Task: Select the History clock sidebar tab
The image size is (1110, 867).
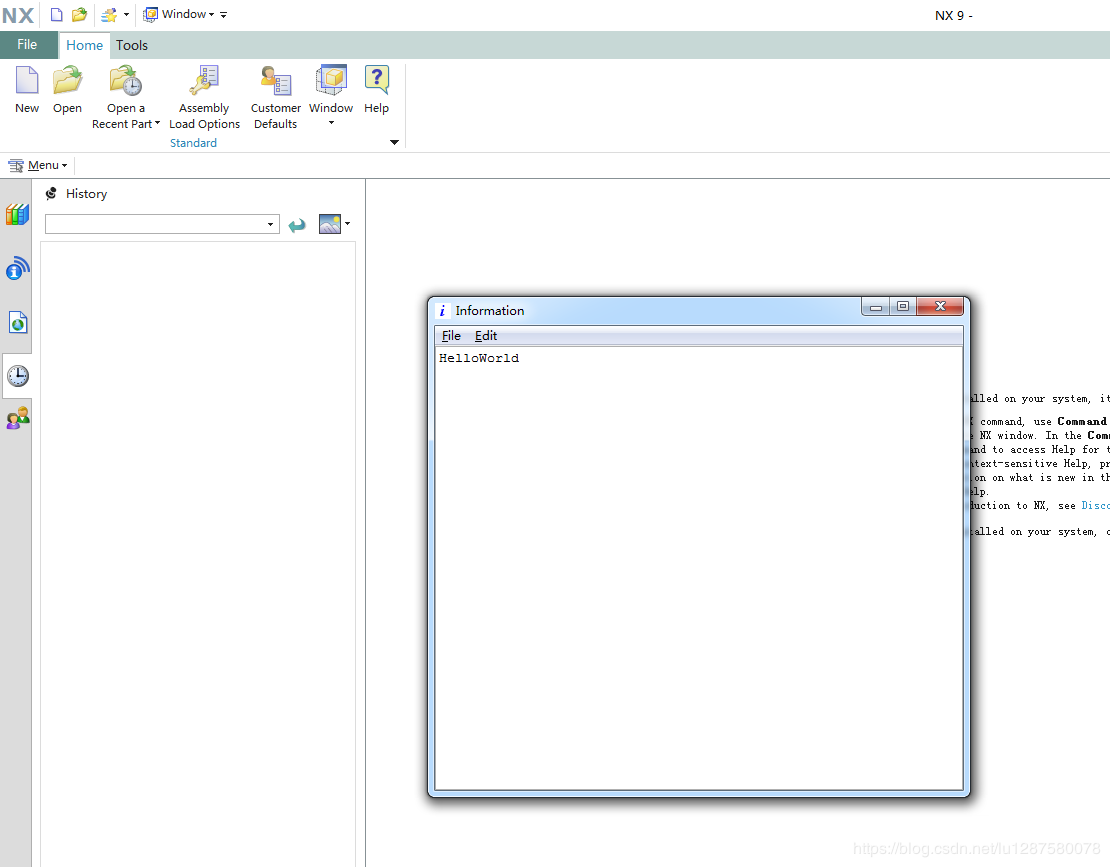Action: click(18, 376)
